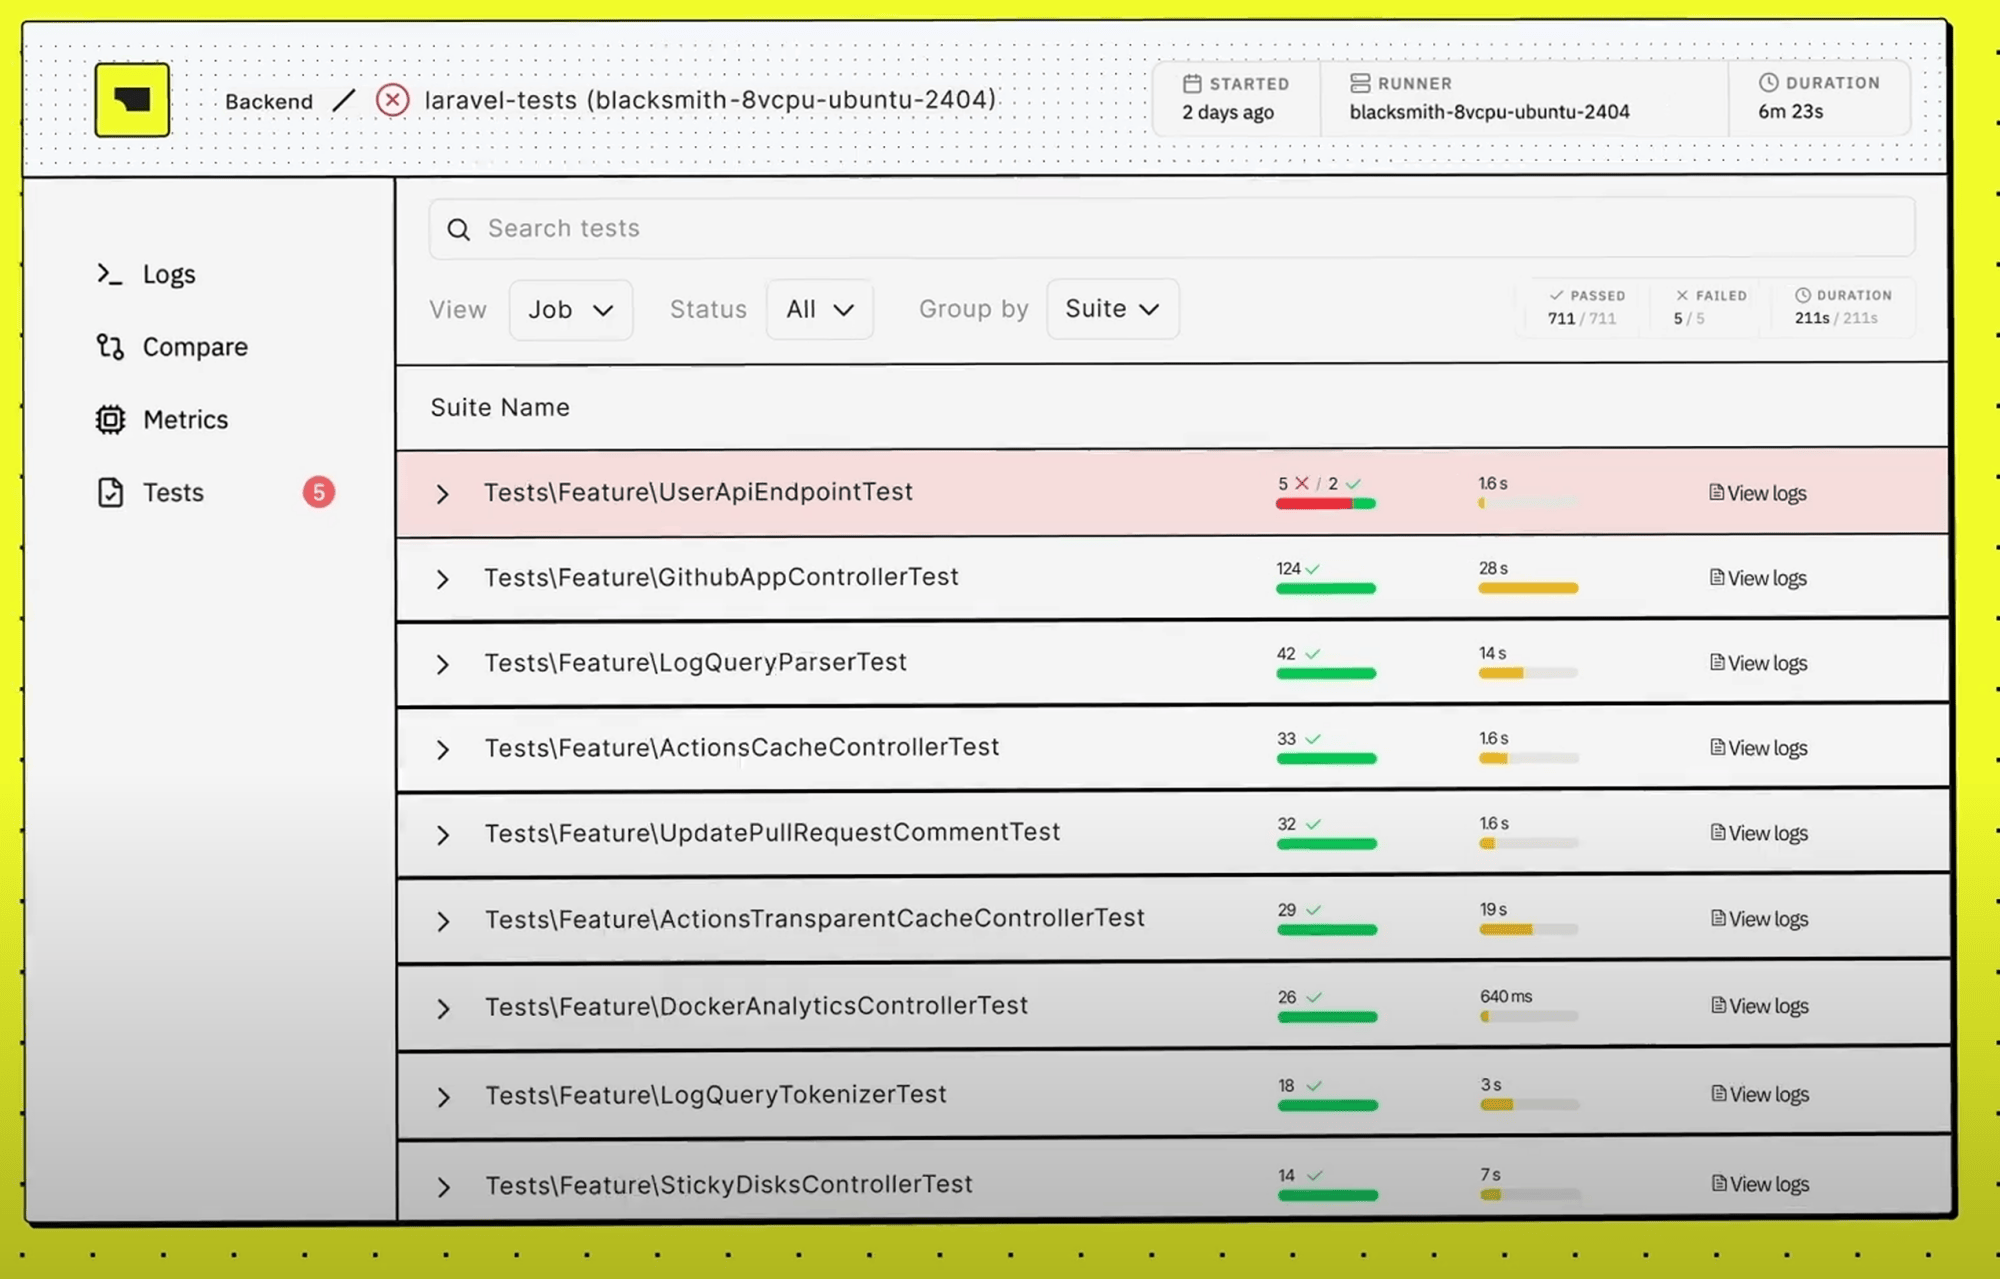View logs for DockerAnalyticsControllerTest
2000x1279 pixels.
point(1760,1006)
